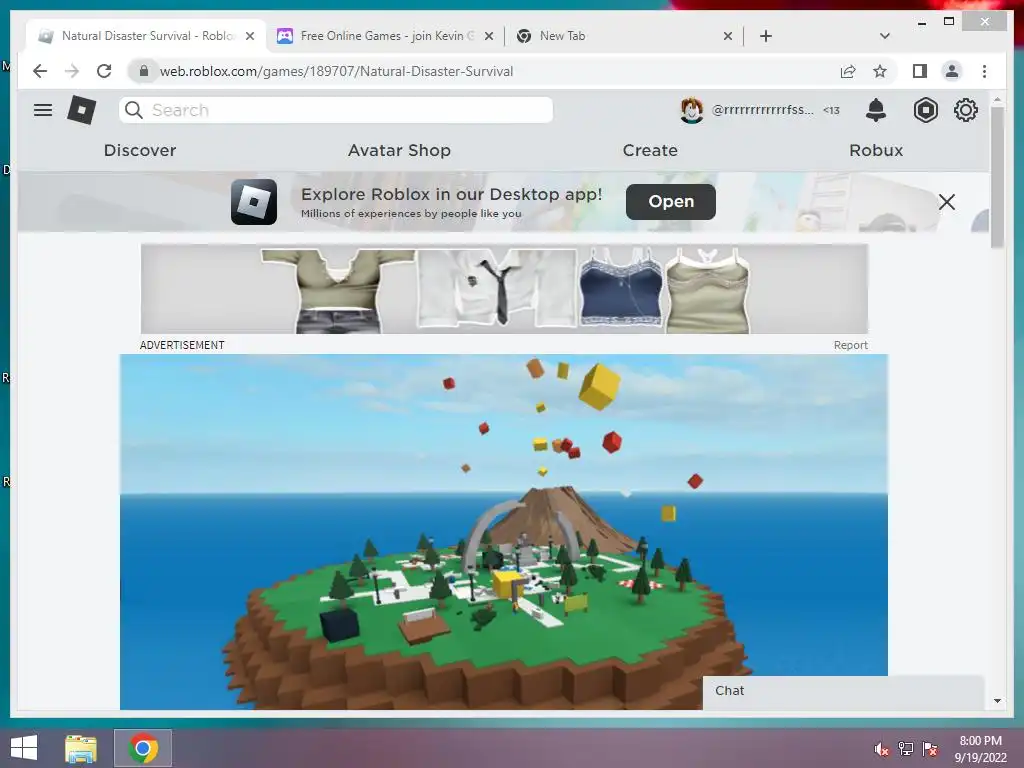
Task: Open the Avatar Shop menu item
Action: 399,150
